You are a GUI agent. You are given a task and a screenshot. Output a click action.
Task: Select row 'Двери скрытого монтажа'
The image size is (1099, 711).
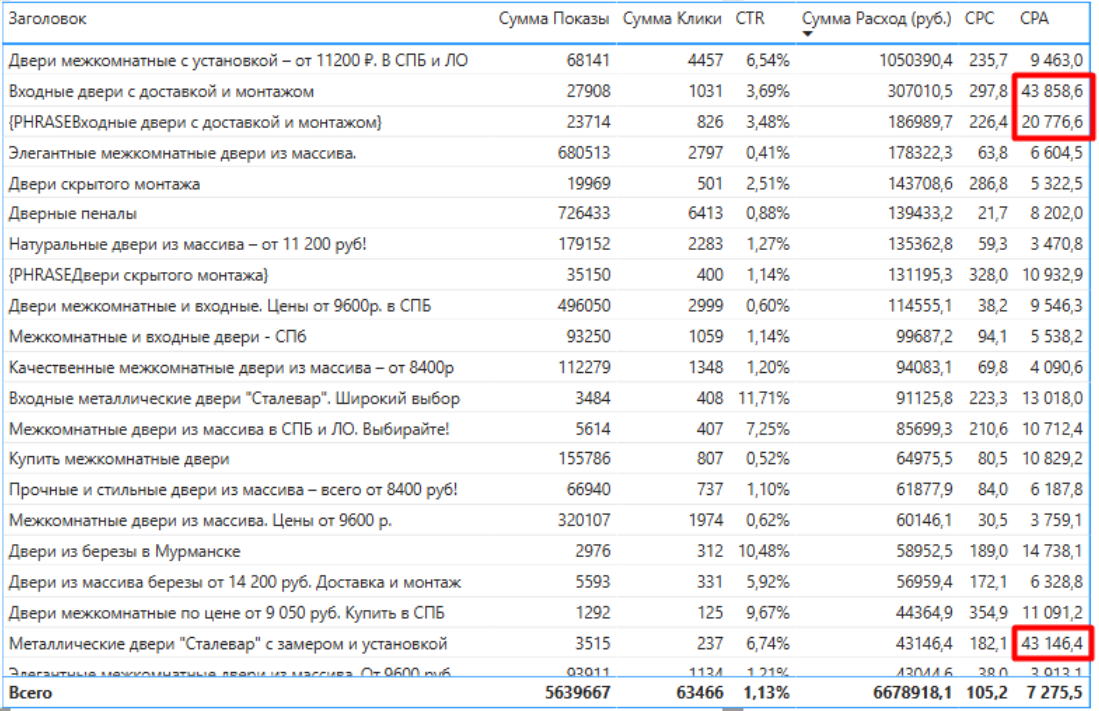(104, 184)
